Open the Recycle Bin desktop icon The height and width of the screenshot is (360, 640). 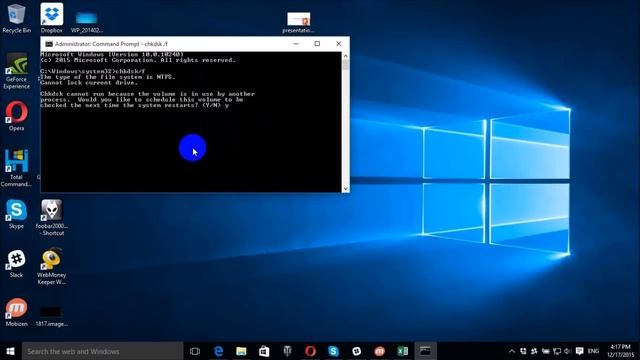(x=16, y=18)
